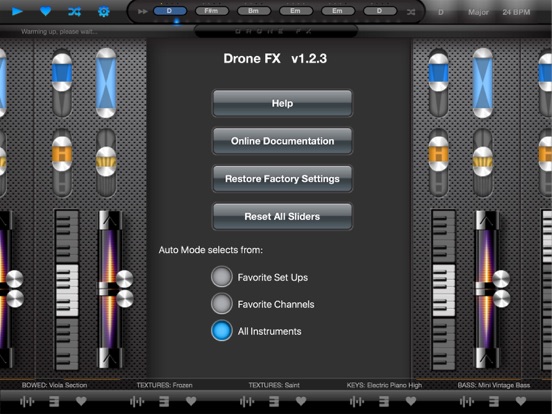This screenshot has height=414, width=552.
Task: Select the Bm chord slot
Action: pos(253,11)
